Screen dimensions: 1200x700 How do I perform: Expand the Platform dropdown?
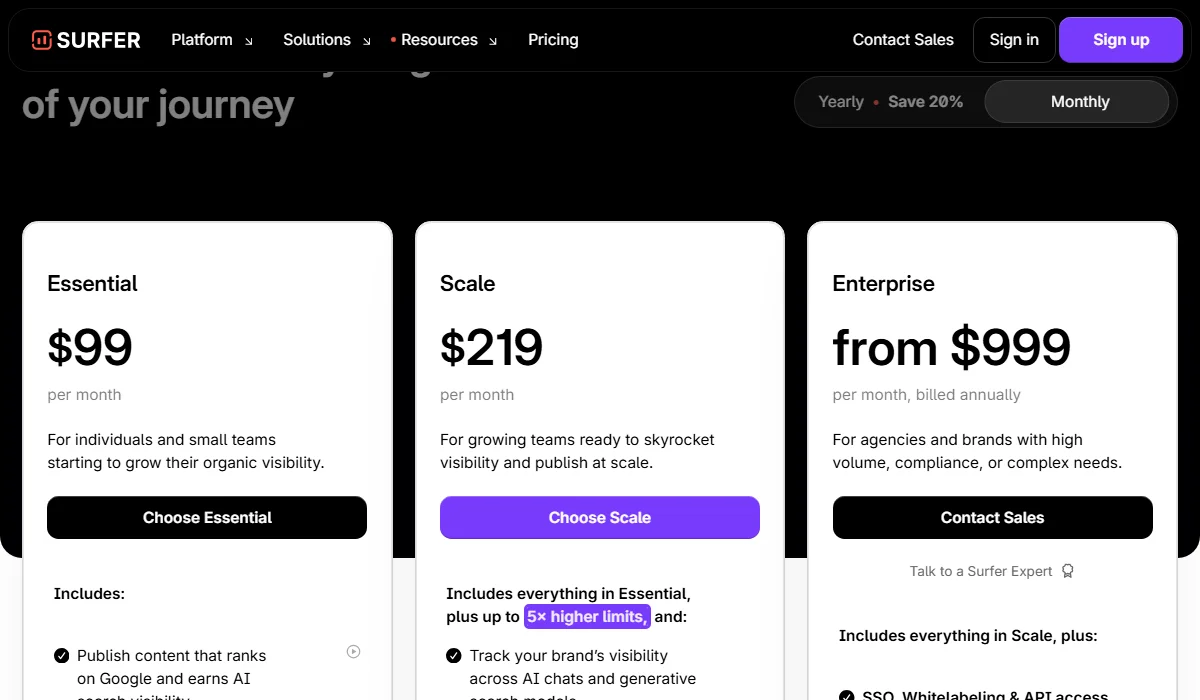[x=210, y=40]
